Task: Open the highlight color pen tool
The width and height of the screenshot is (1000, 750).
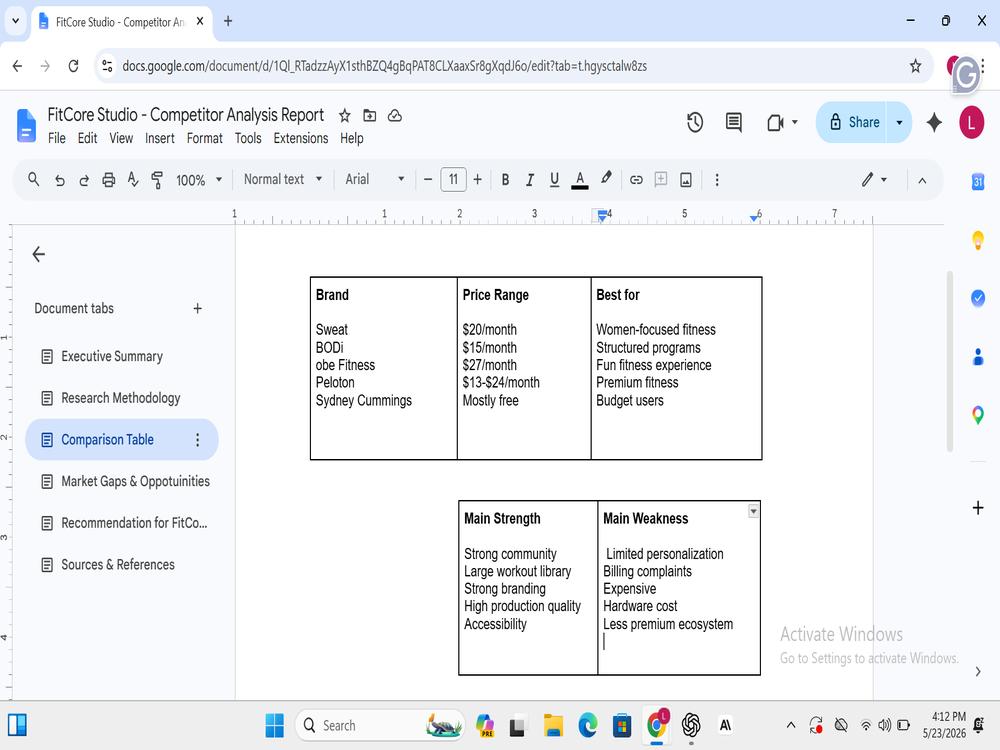Action: click(x=606, y=179)
